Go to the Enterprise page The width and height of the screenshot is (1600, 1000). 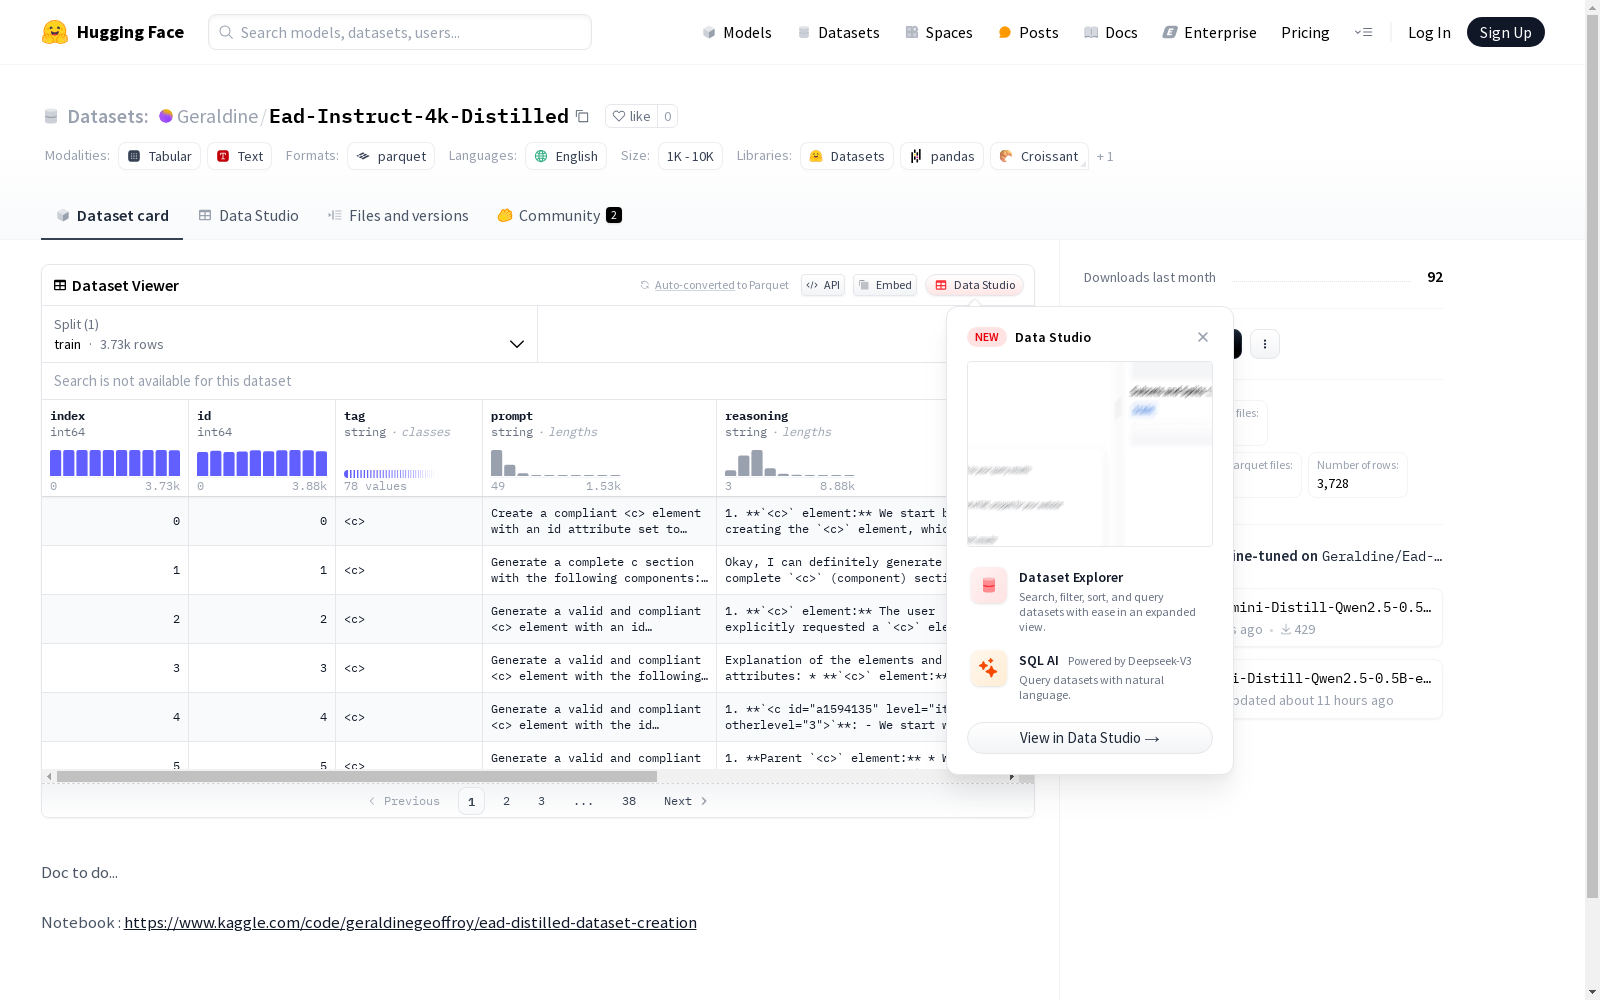(1209, 32)
